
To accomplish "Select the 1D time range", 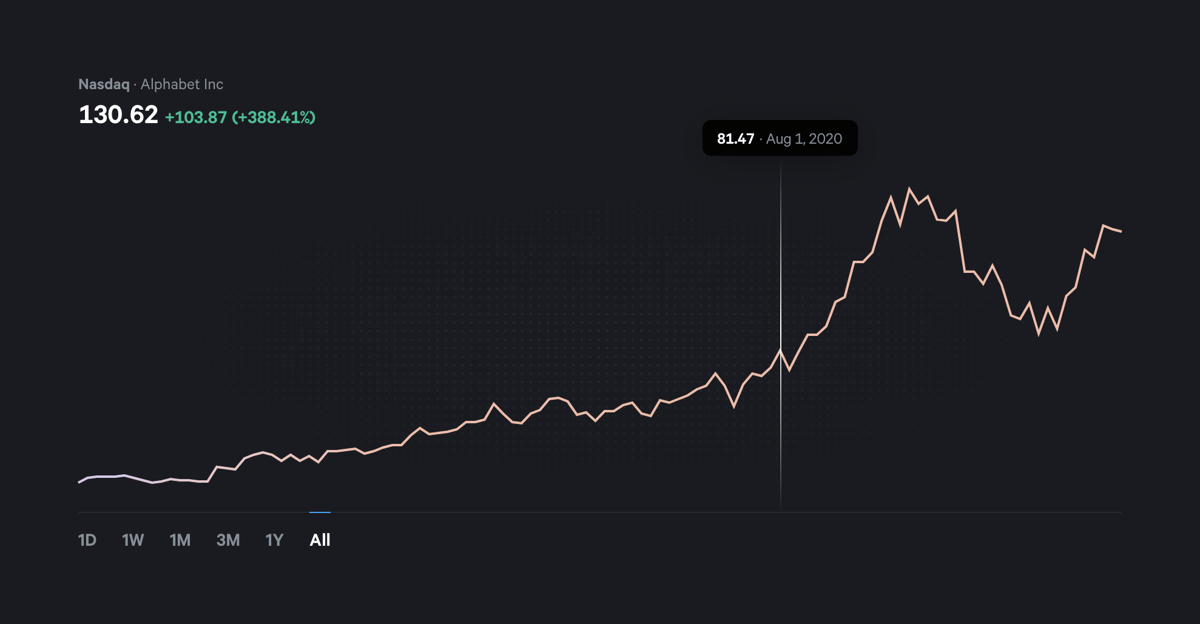I will tap(87, 539).
